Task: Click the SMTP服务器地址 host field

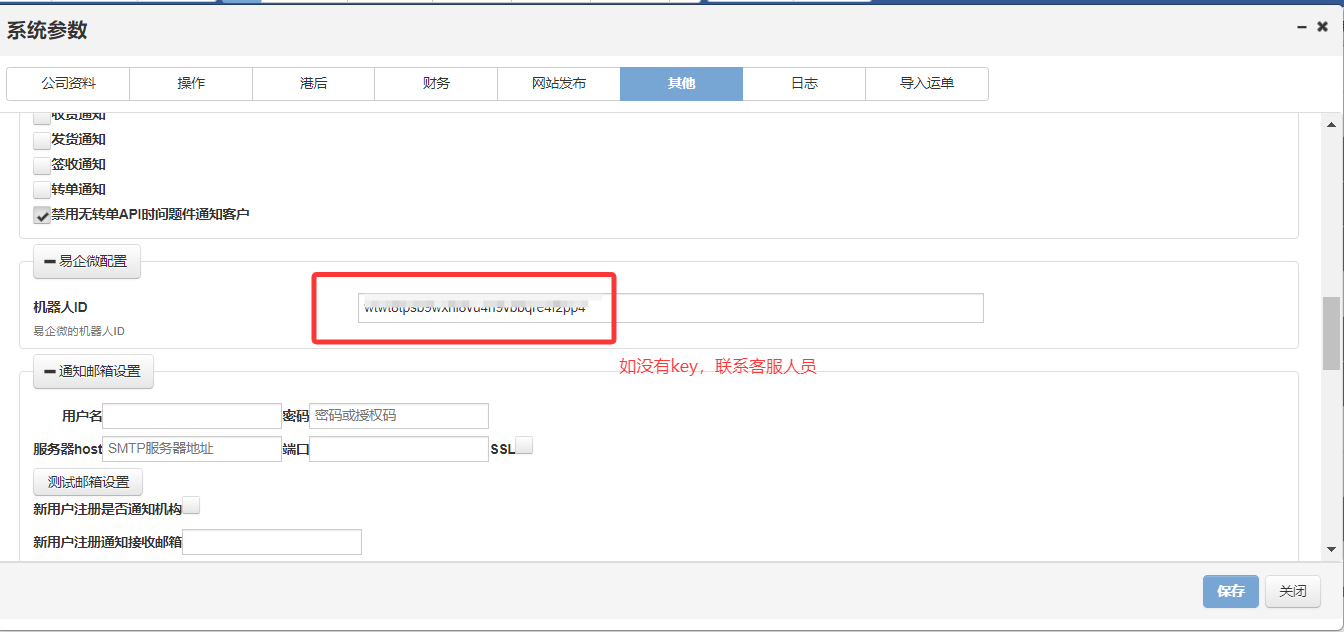Action: (191, 449)
